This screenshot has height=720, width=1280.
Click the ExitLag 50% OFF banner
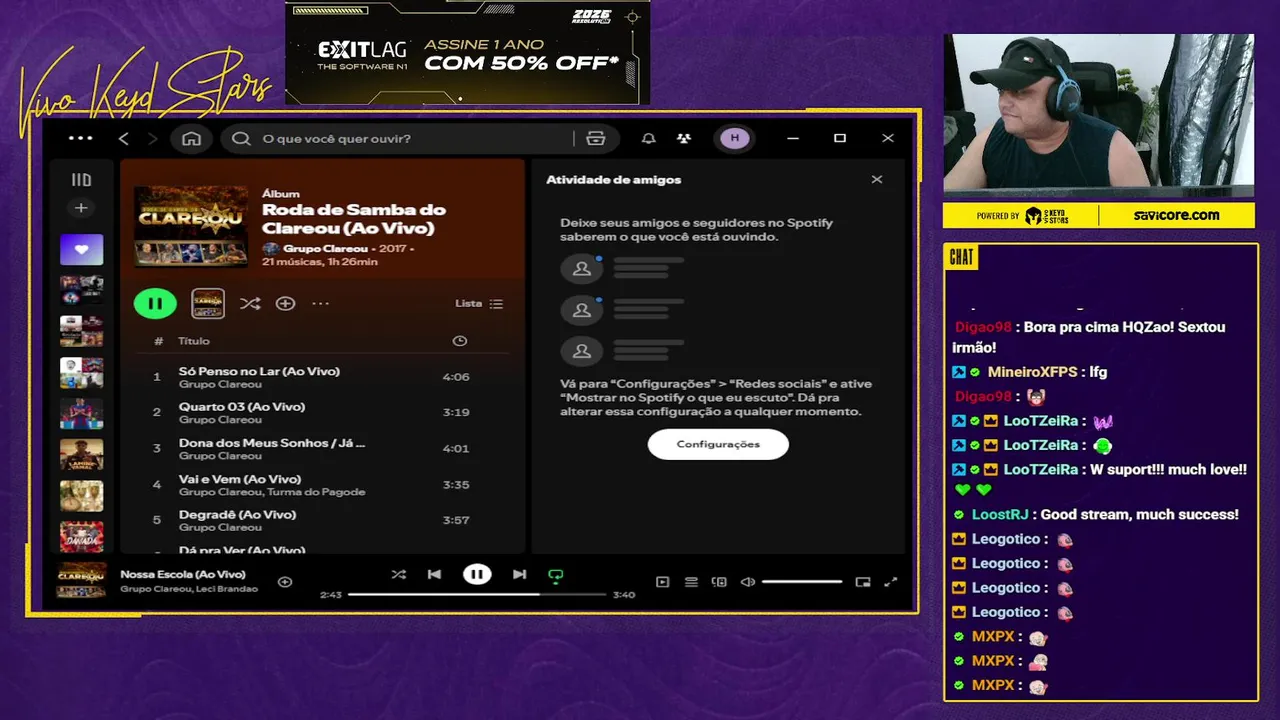[x=468, y=52]
